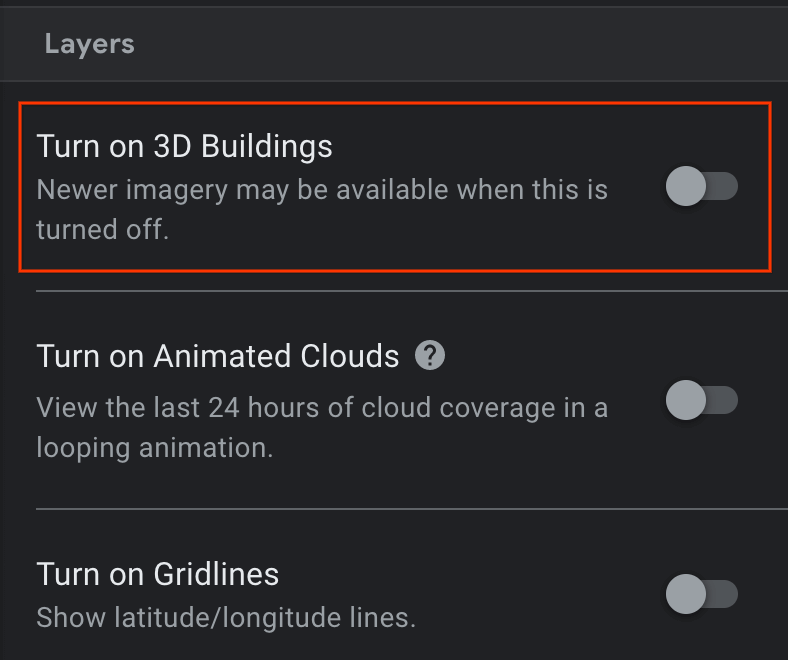Select the "Turn on 3D Buildings" label
The height and width of the screenshot is (660, 788).
click(x=184, y=146)
